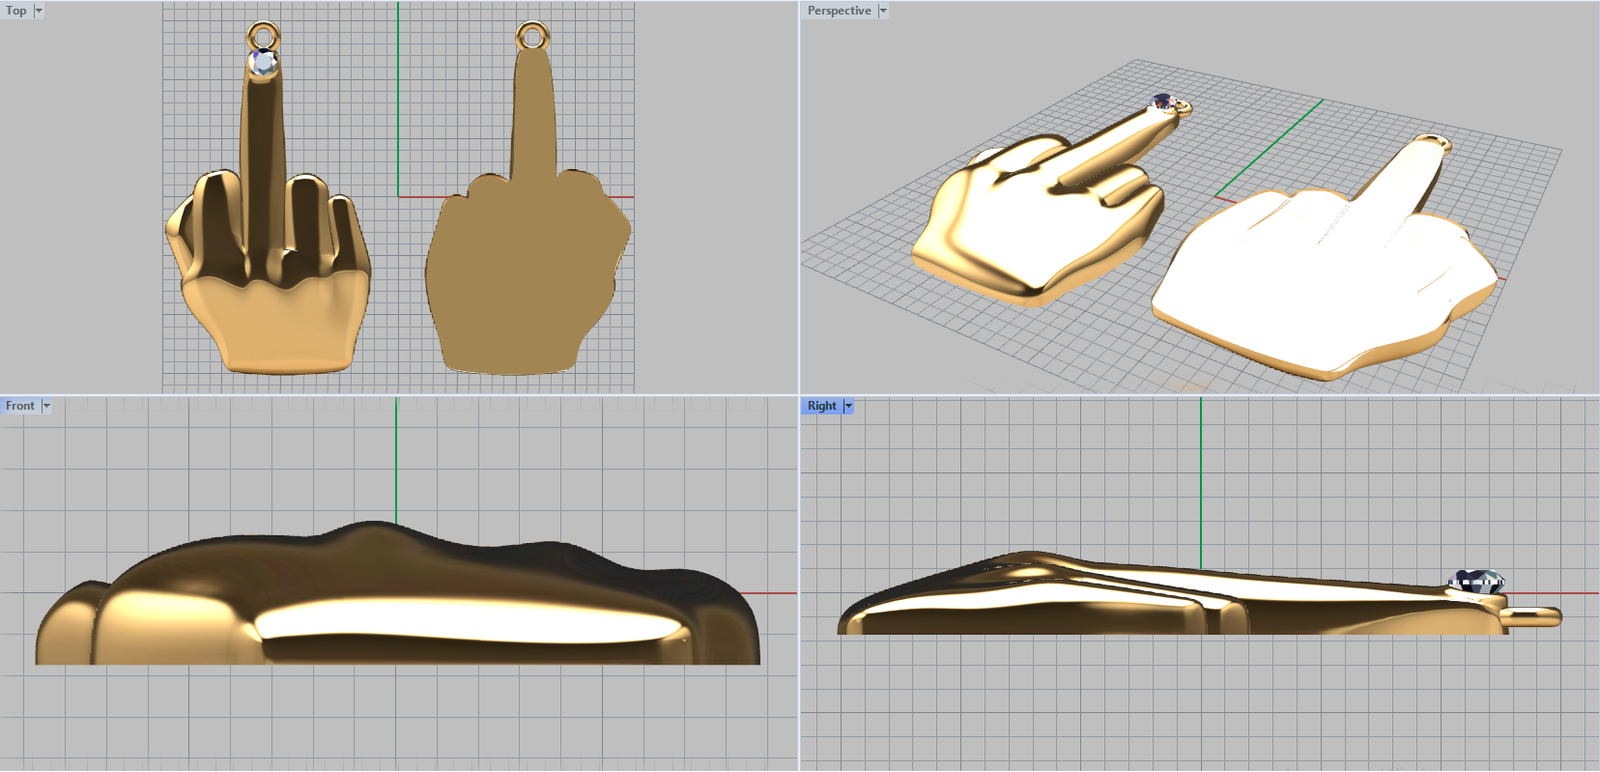
Task: Click the Right viewport title label
Action: tap(822, 406)
